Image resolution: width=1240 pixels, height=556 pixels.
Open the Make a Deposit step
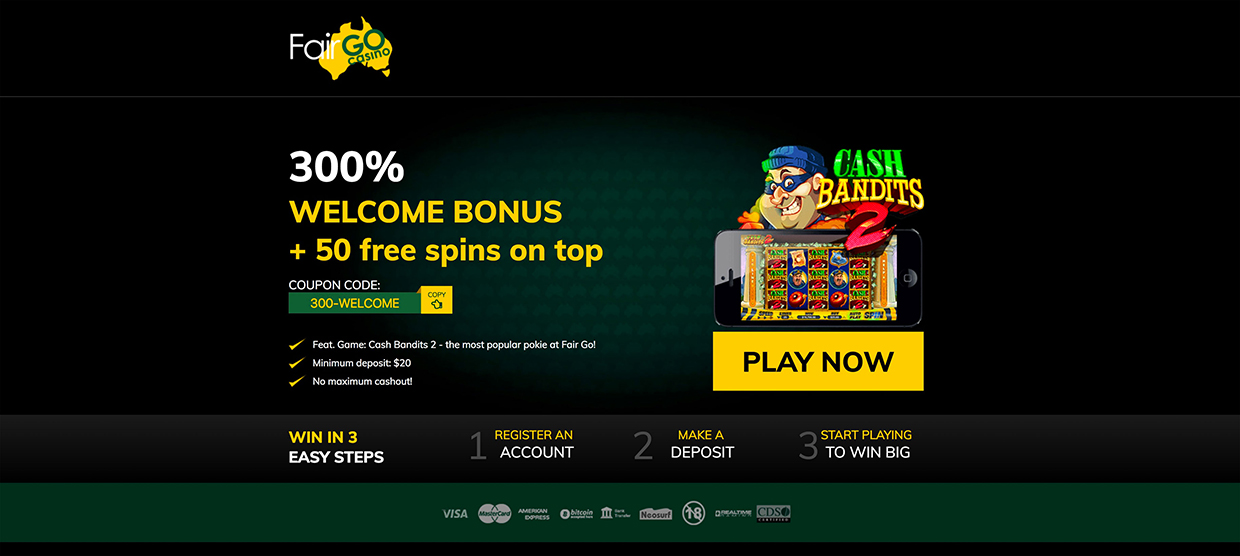pos(686,444)
